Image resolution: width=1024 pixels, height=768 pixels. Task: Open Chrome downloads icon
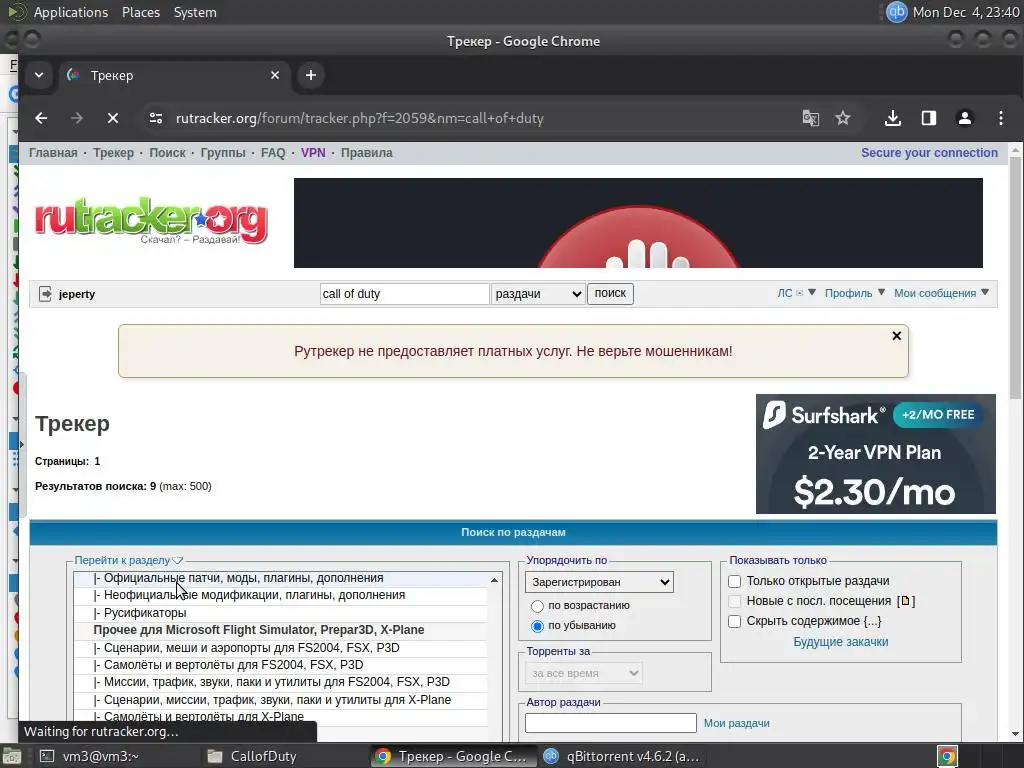[x=893, y=118]
